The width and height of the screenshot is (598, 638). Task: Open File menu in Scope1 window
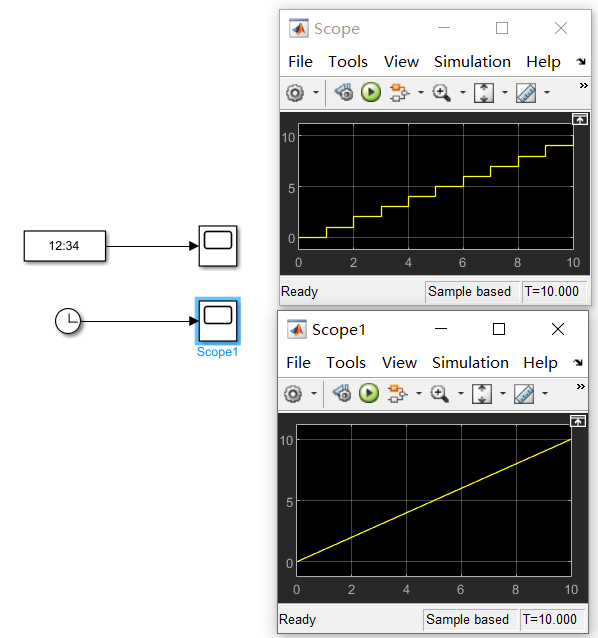coord(298,363)
